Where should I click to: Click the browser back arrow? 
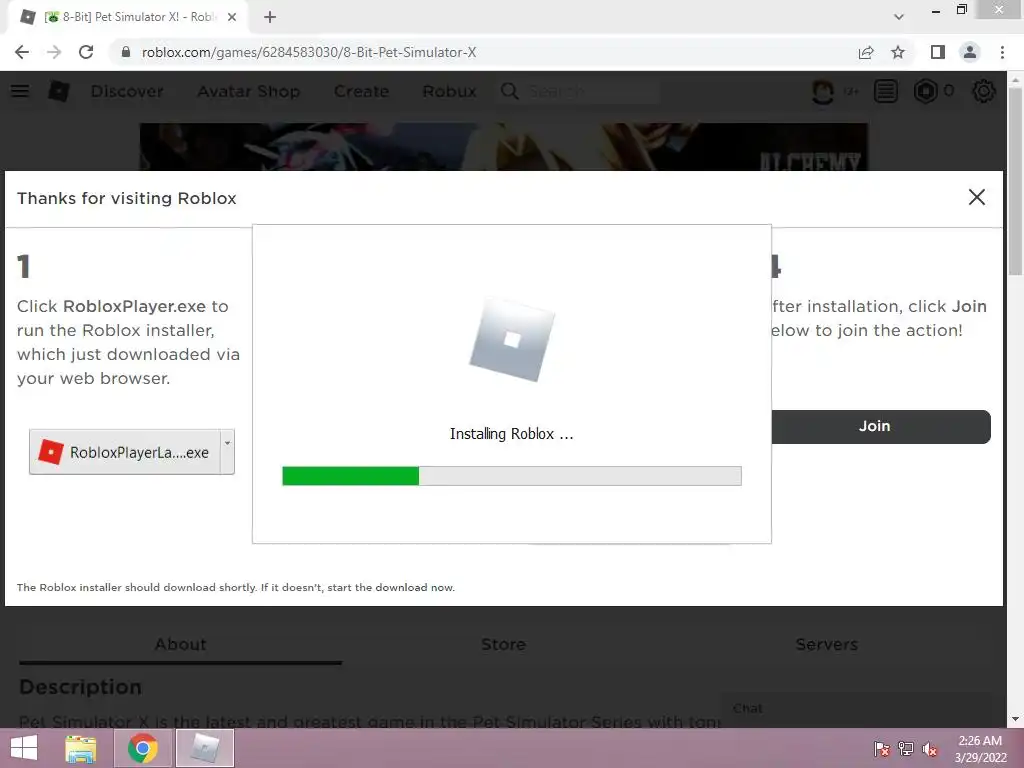tap(22, 52)
